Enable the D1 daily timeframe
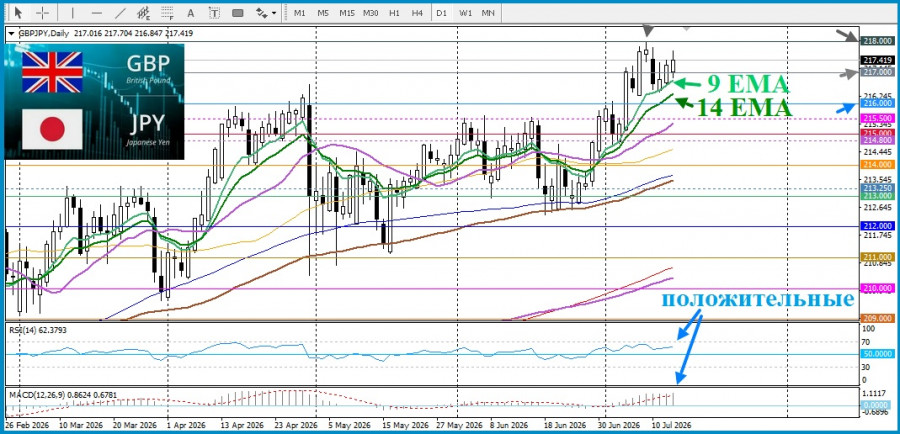The width and height of the screenshot is (900, 434). [441, 13]
